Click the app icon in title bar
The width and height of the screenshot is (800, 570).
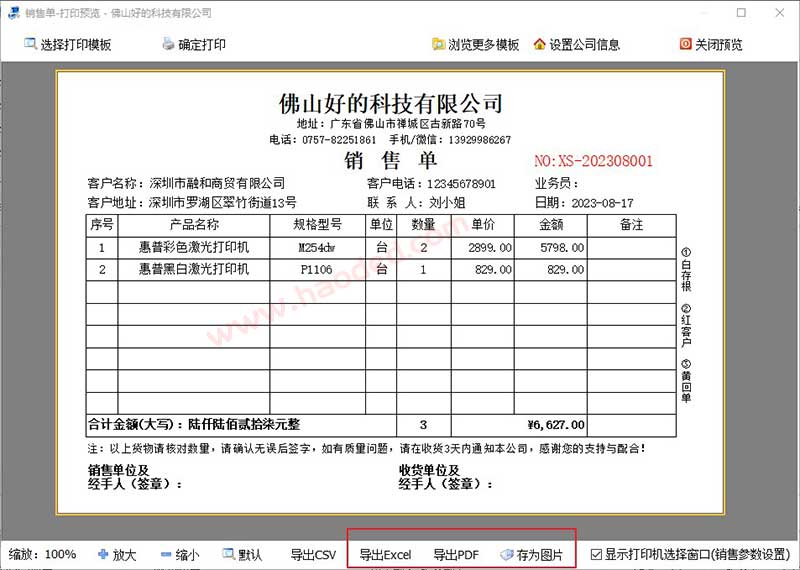tap(14, 13)
